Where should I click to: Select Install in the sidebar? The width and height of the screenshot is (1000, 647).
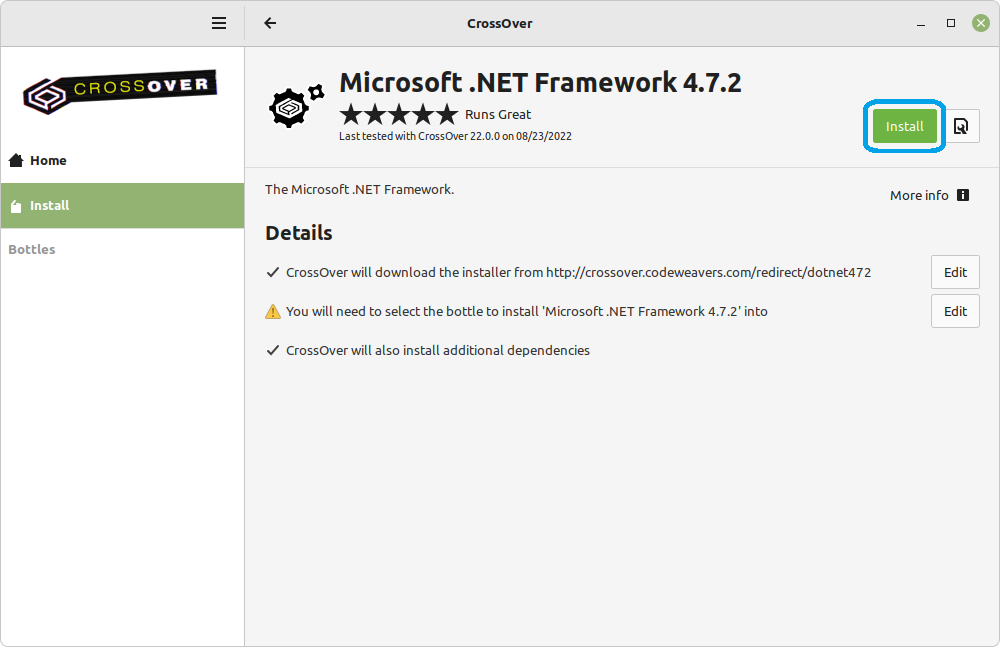pos(122,205)
